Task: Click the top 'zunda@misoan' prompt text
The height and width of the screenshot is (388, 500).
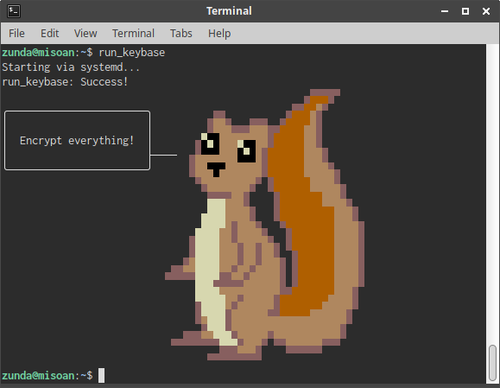Action: pyautogui.click(x=38, y=53)
